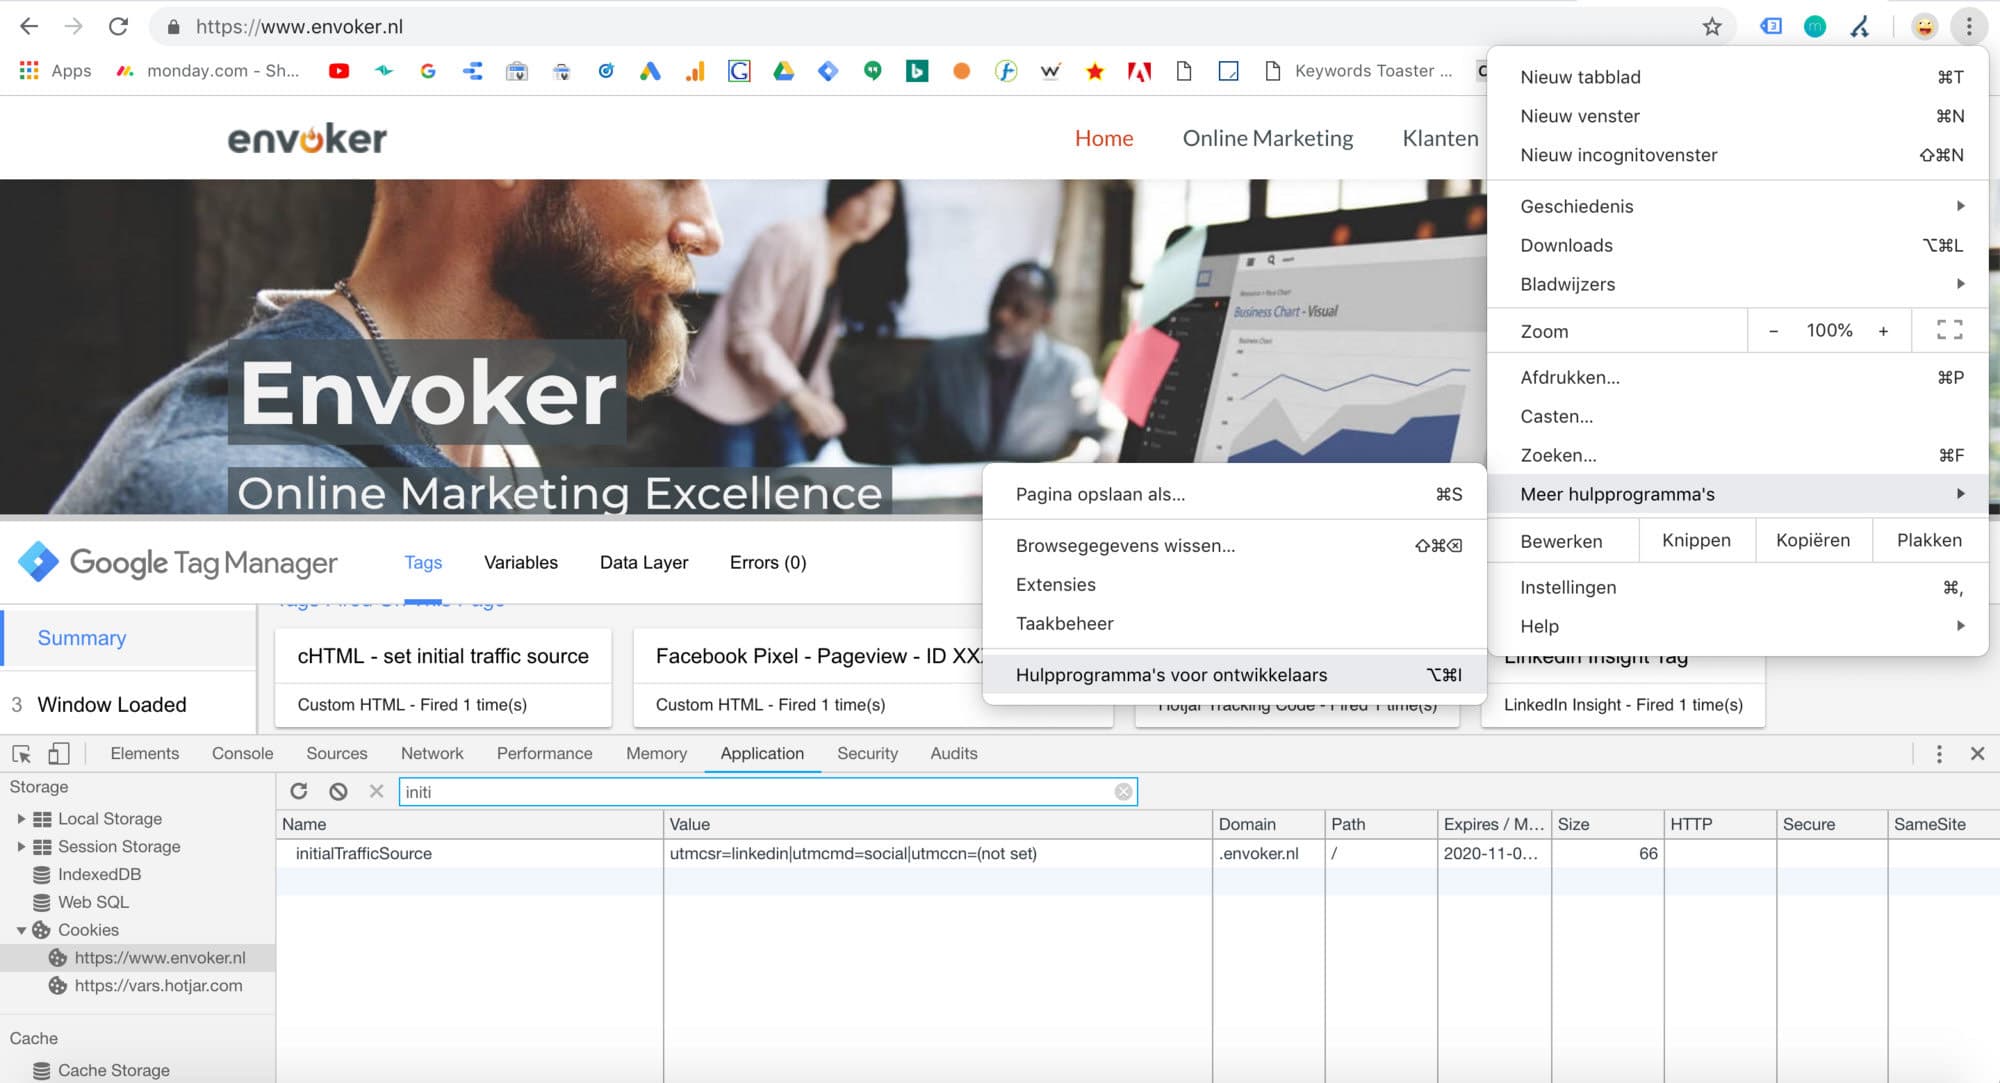
Task: Open the YouTube bookmark icon
Action: pyautogui.click(x=339, y=71)
